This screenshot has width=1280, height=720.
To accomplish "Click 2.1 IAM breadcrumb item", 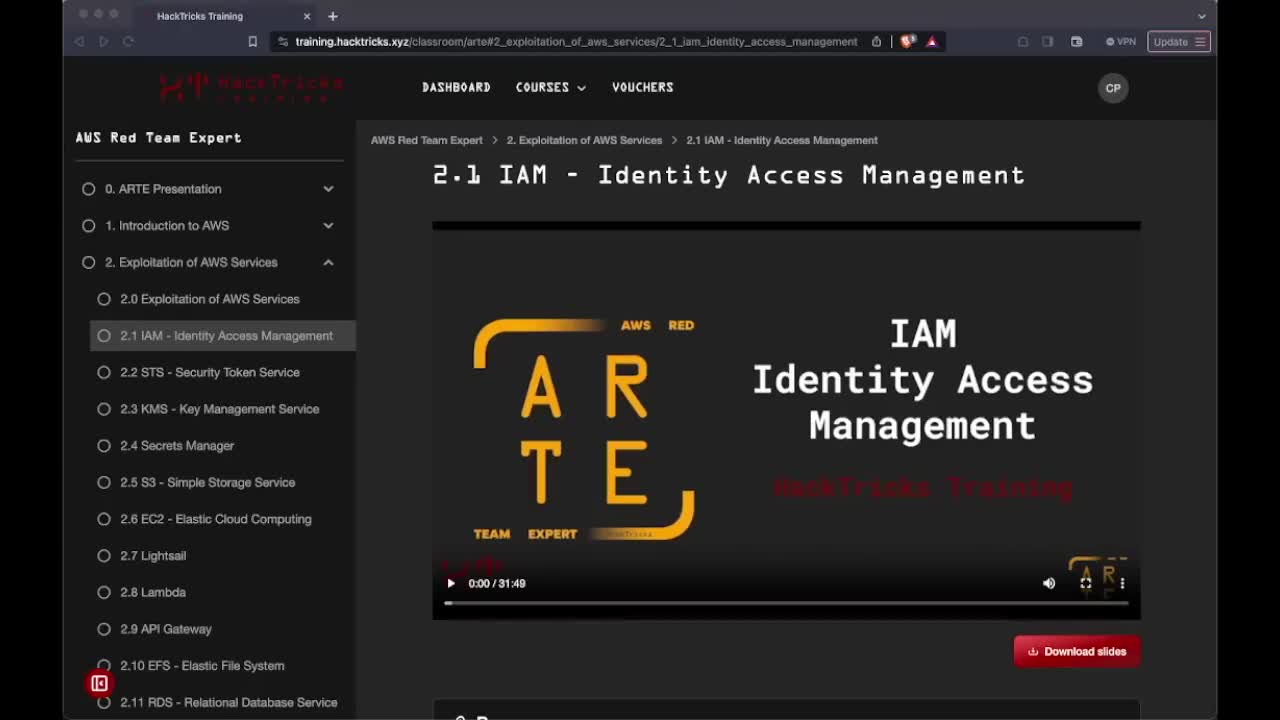I will pos(782,140).
